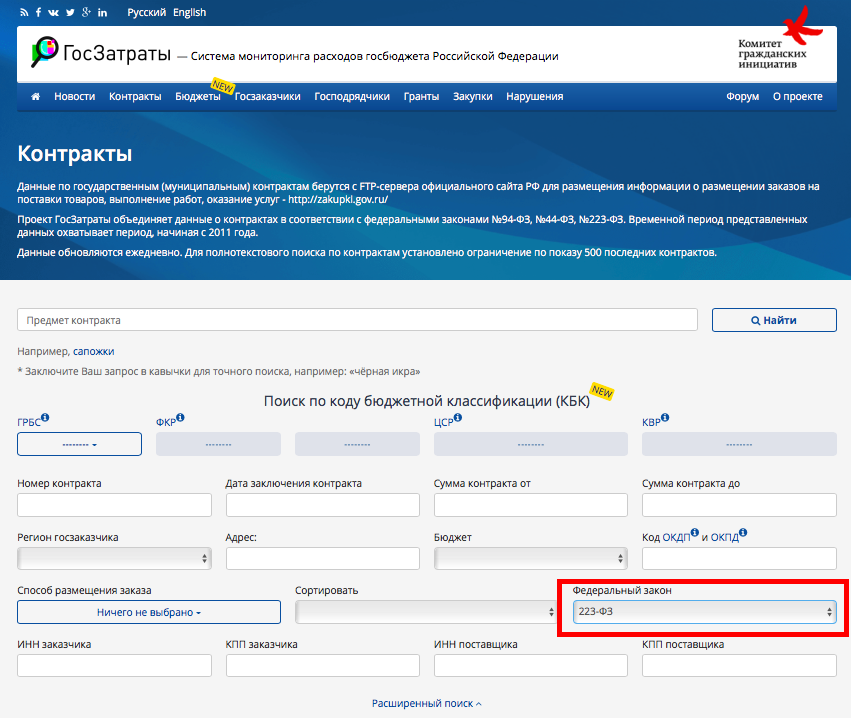Show info tooltip next to ГРБС
The width and height of the screenshot is (851, 718).
click(x=45, y=417)
